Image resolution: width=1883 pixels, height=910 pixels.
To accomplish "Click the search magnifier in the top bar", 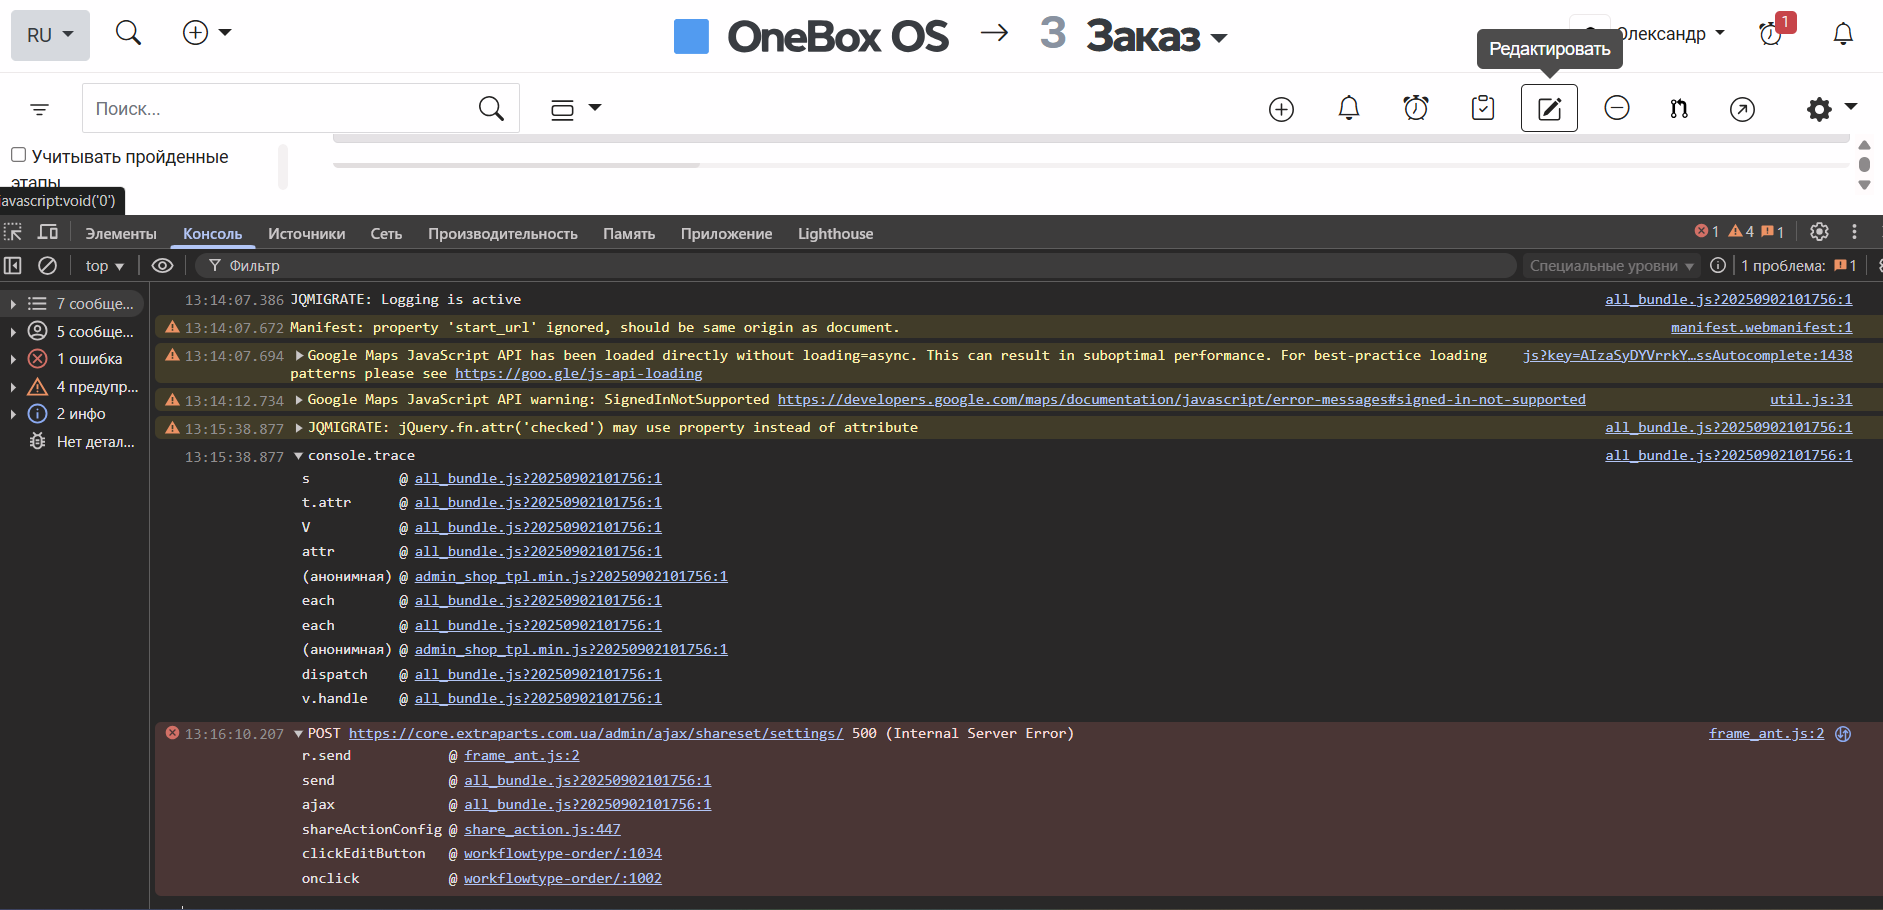I will pyautogui.click(x=128, y=33).
